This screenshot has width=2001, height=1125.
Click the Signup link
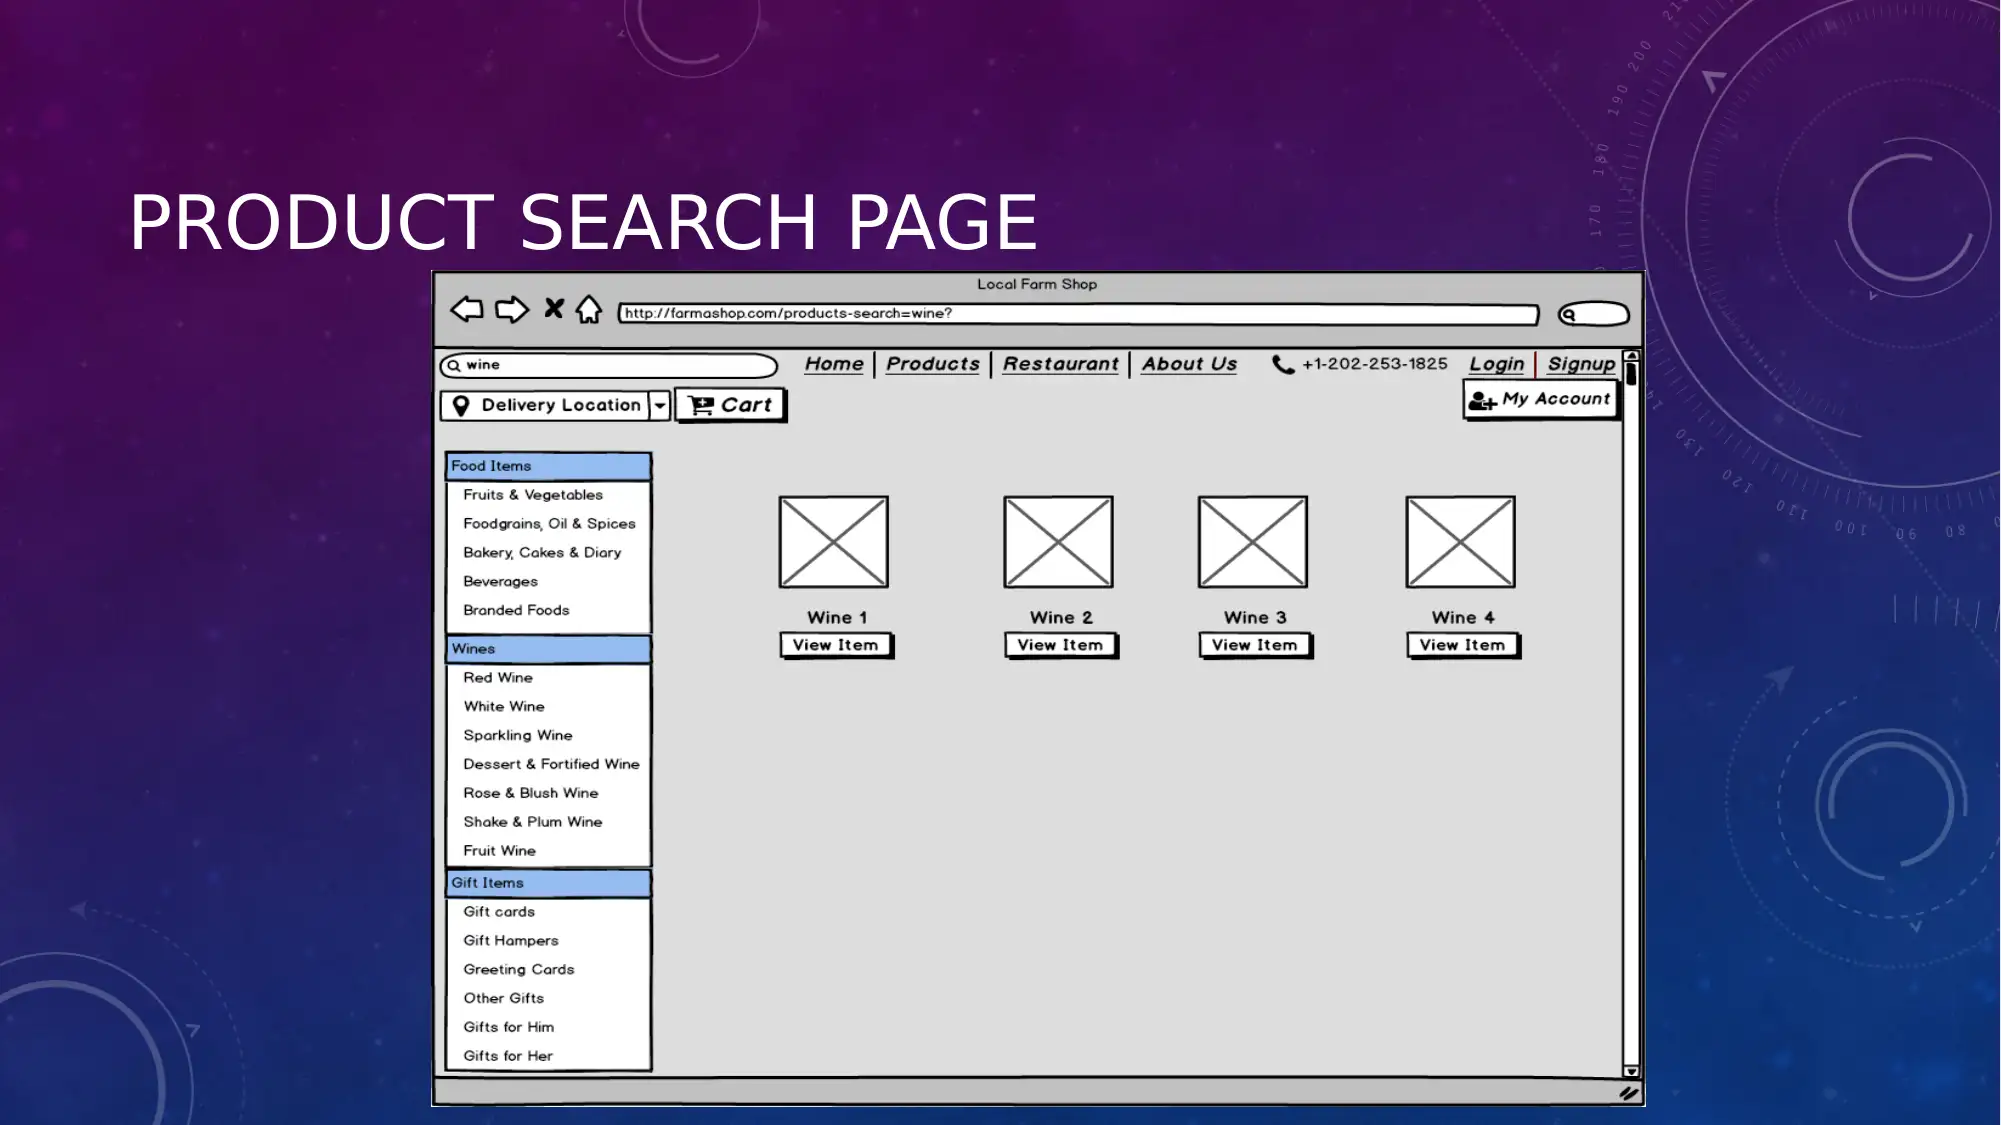(x=1581, y=364)
